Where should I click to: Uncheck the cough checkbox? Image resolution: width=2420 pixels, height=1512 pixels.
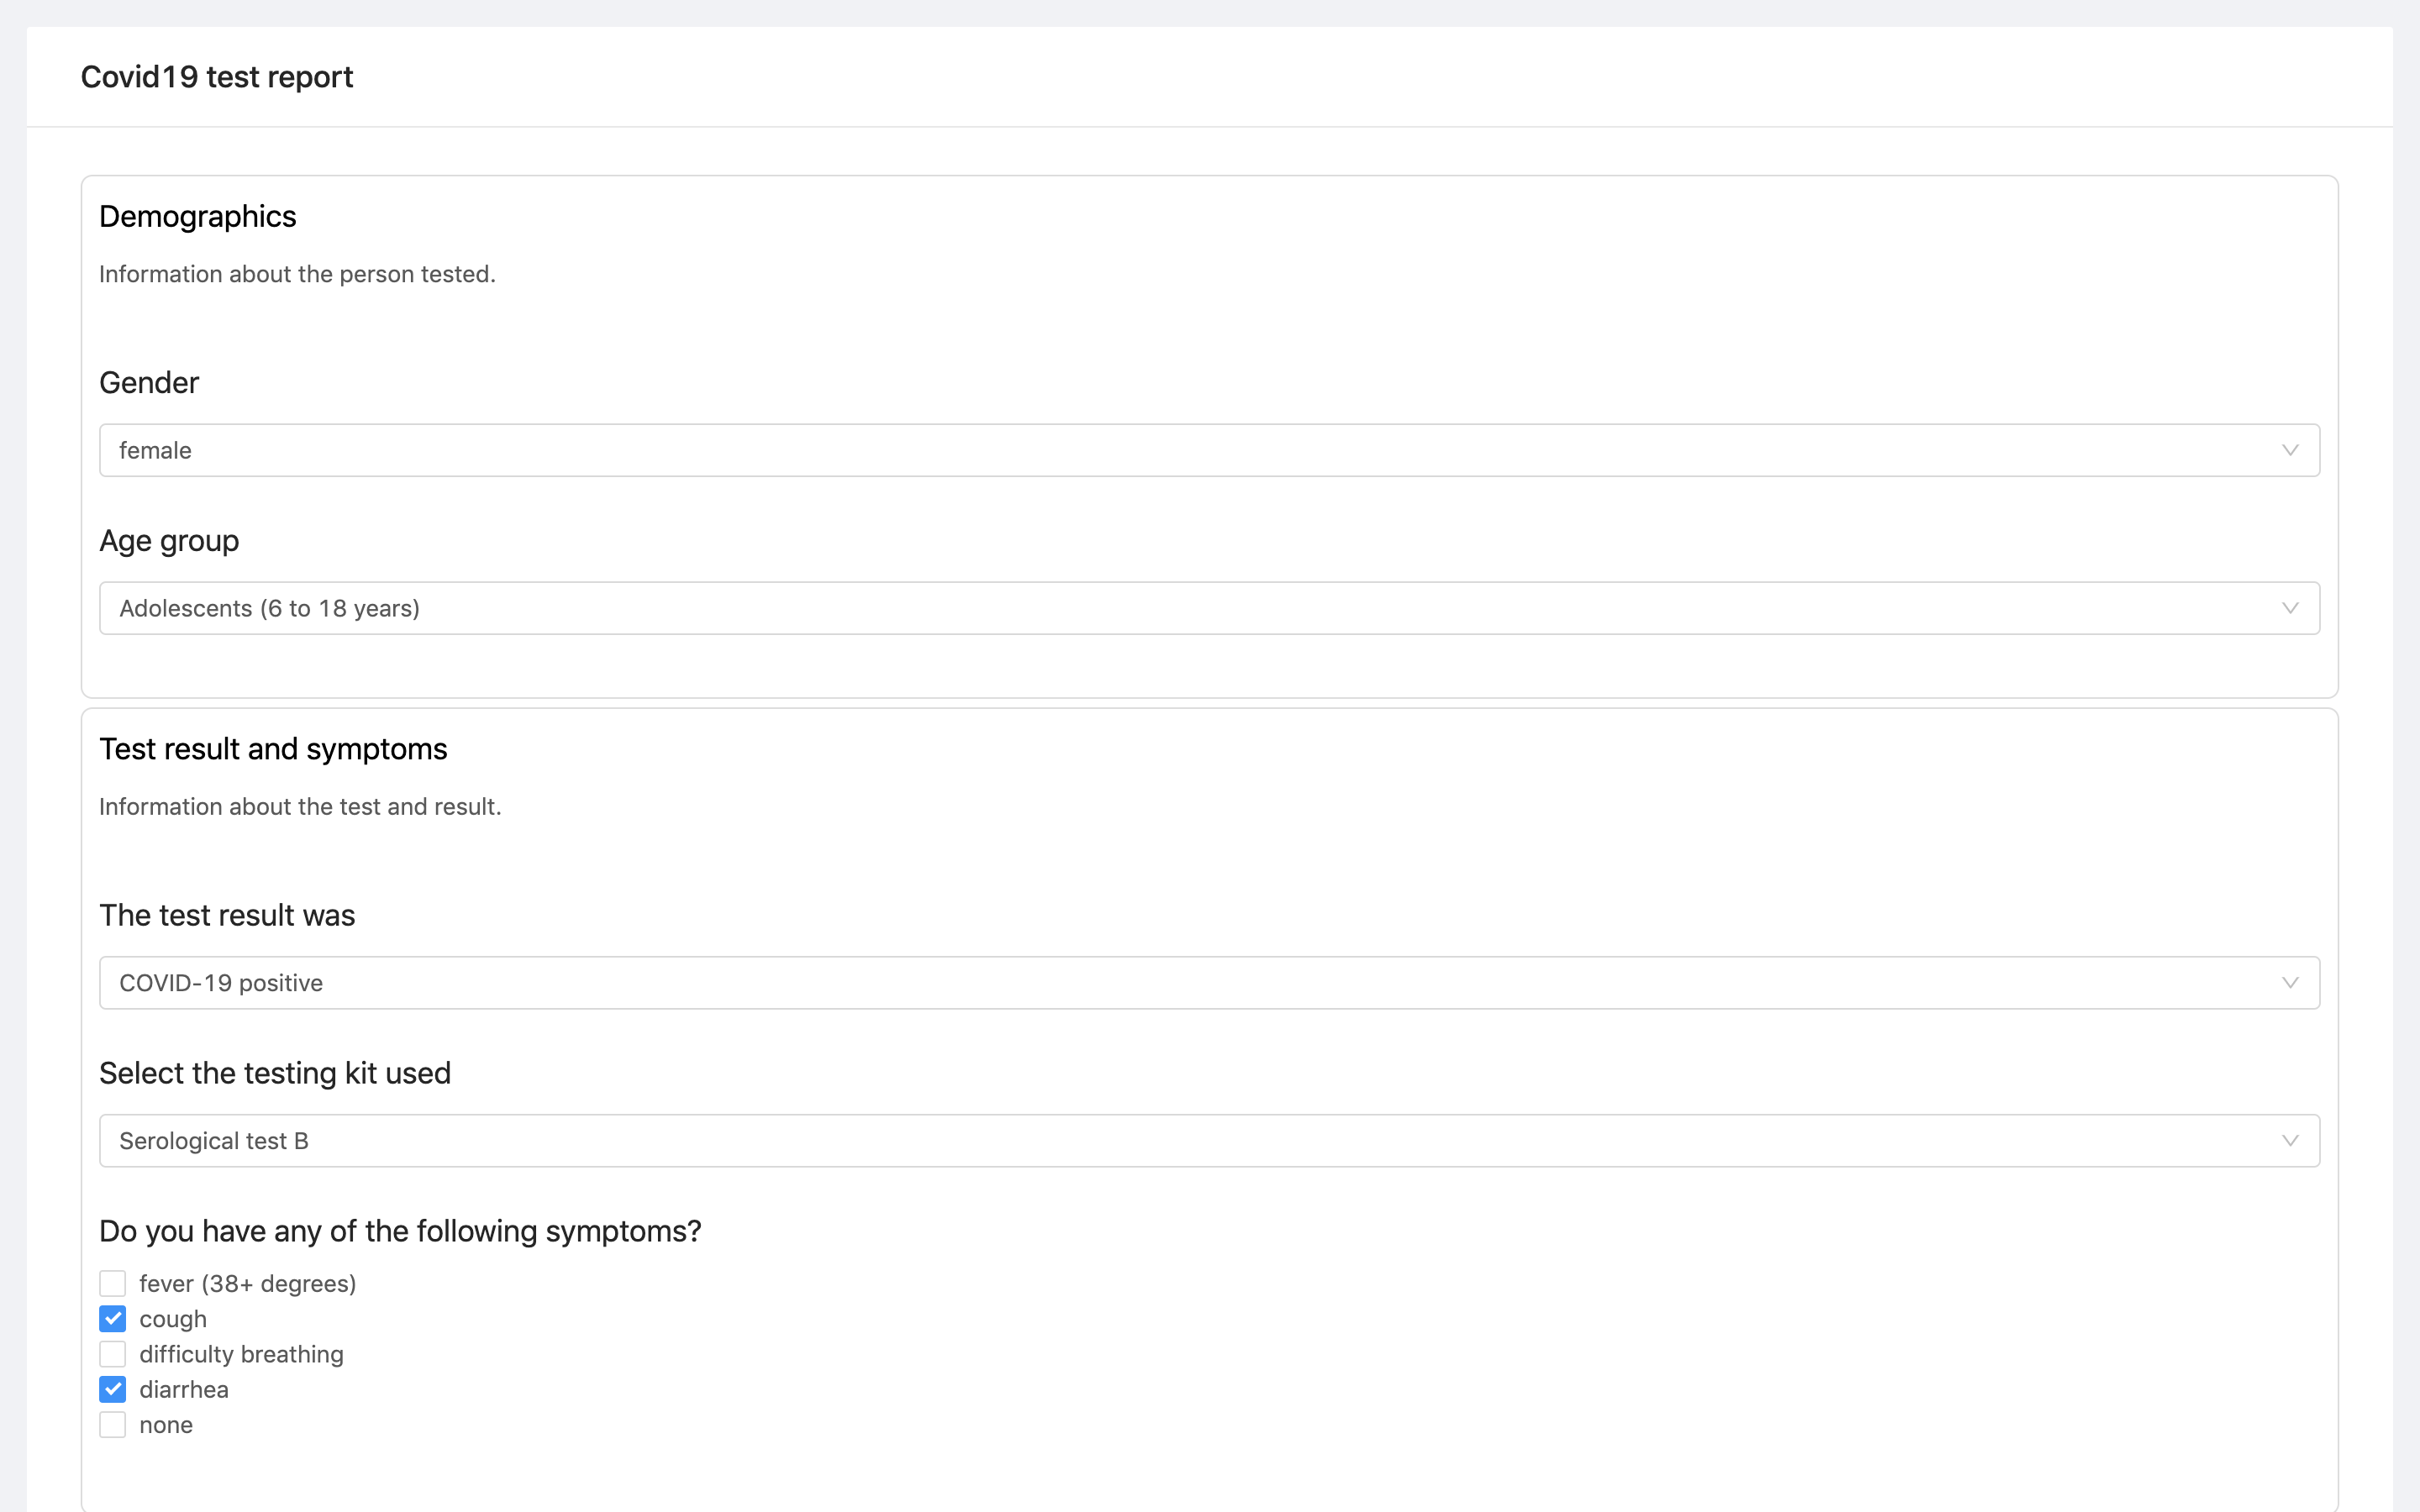point(113,1319)
